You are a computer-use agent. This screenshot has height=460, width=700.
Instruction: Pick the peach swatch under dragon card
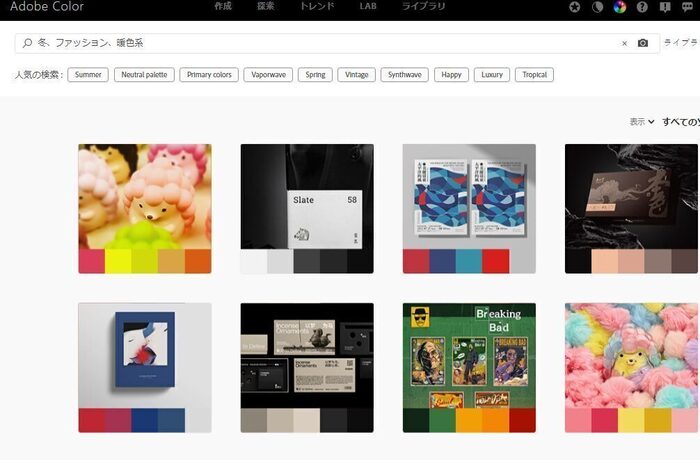click(x=604, y=261)
